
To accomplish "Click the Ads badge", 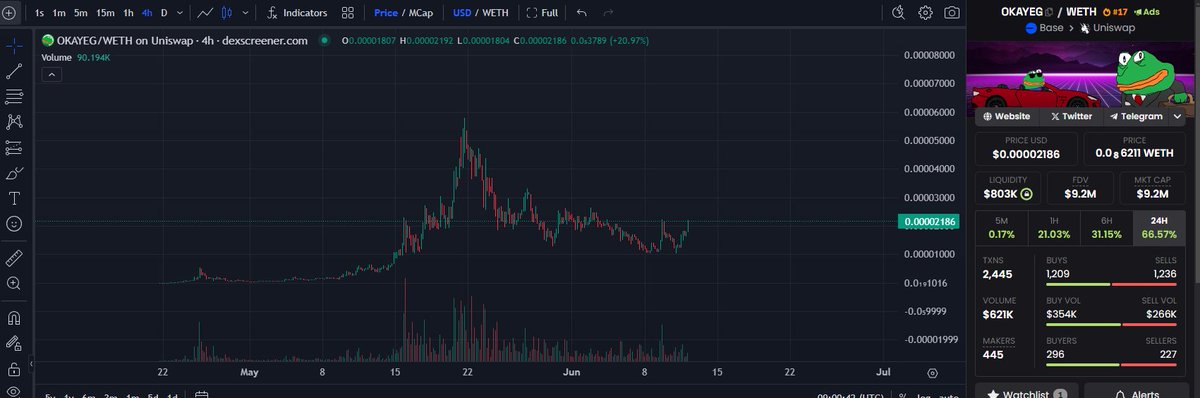I will point(1146,11).
